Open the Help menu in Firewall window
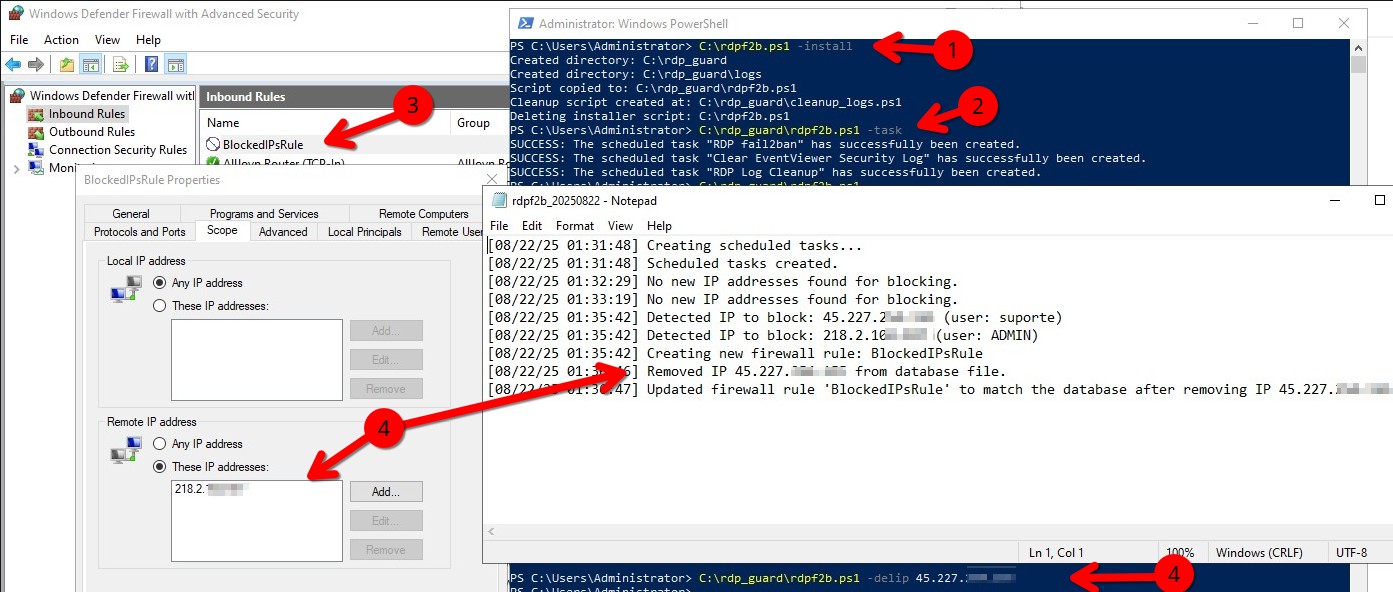The height and width of the screenshot is (592, 1393). [x=148, y=40]
